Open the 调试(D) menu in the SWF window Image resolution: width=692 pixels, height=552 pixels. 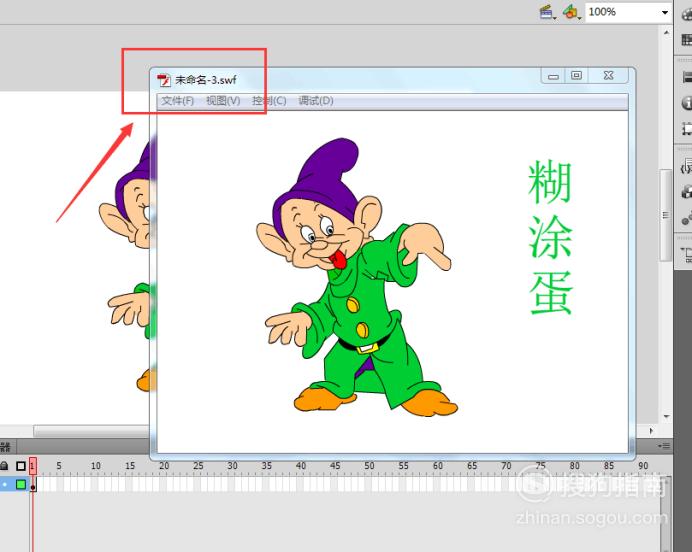(316, 101)
